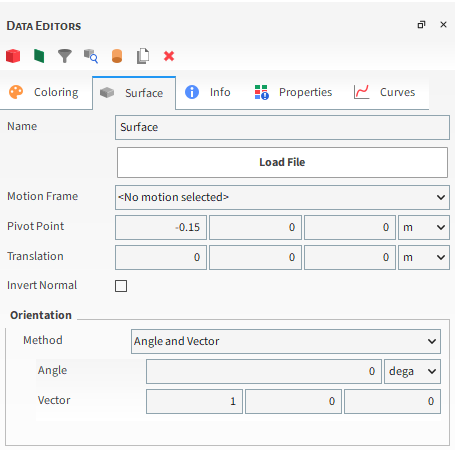Image resolution: width=455 pixels, height=450 pixels.
Task: Open the Motion Frame dropdown
Action: click(282, 197)
